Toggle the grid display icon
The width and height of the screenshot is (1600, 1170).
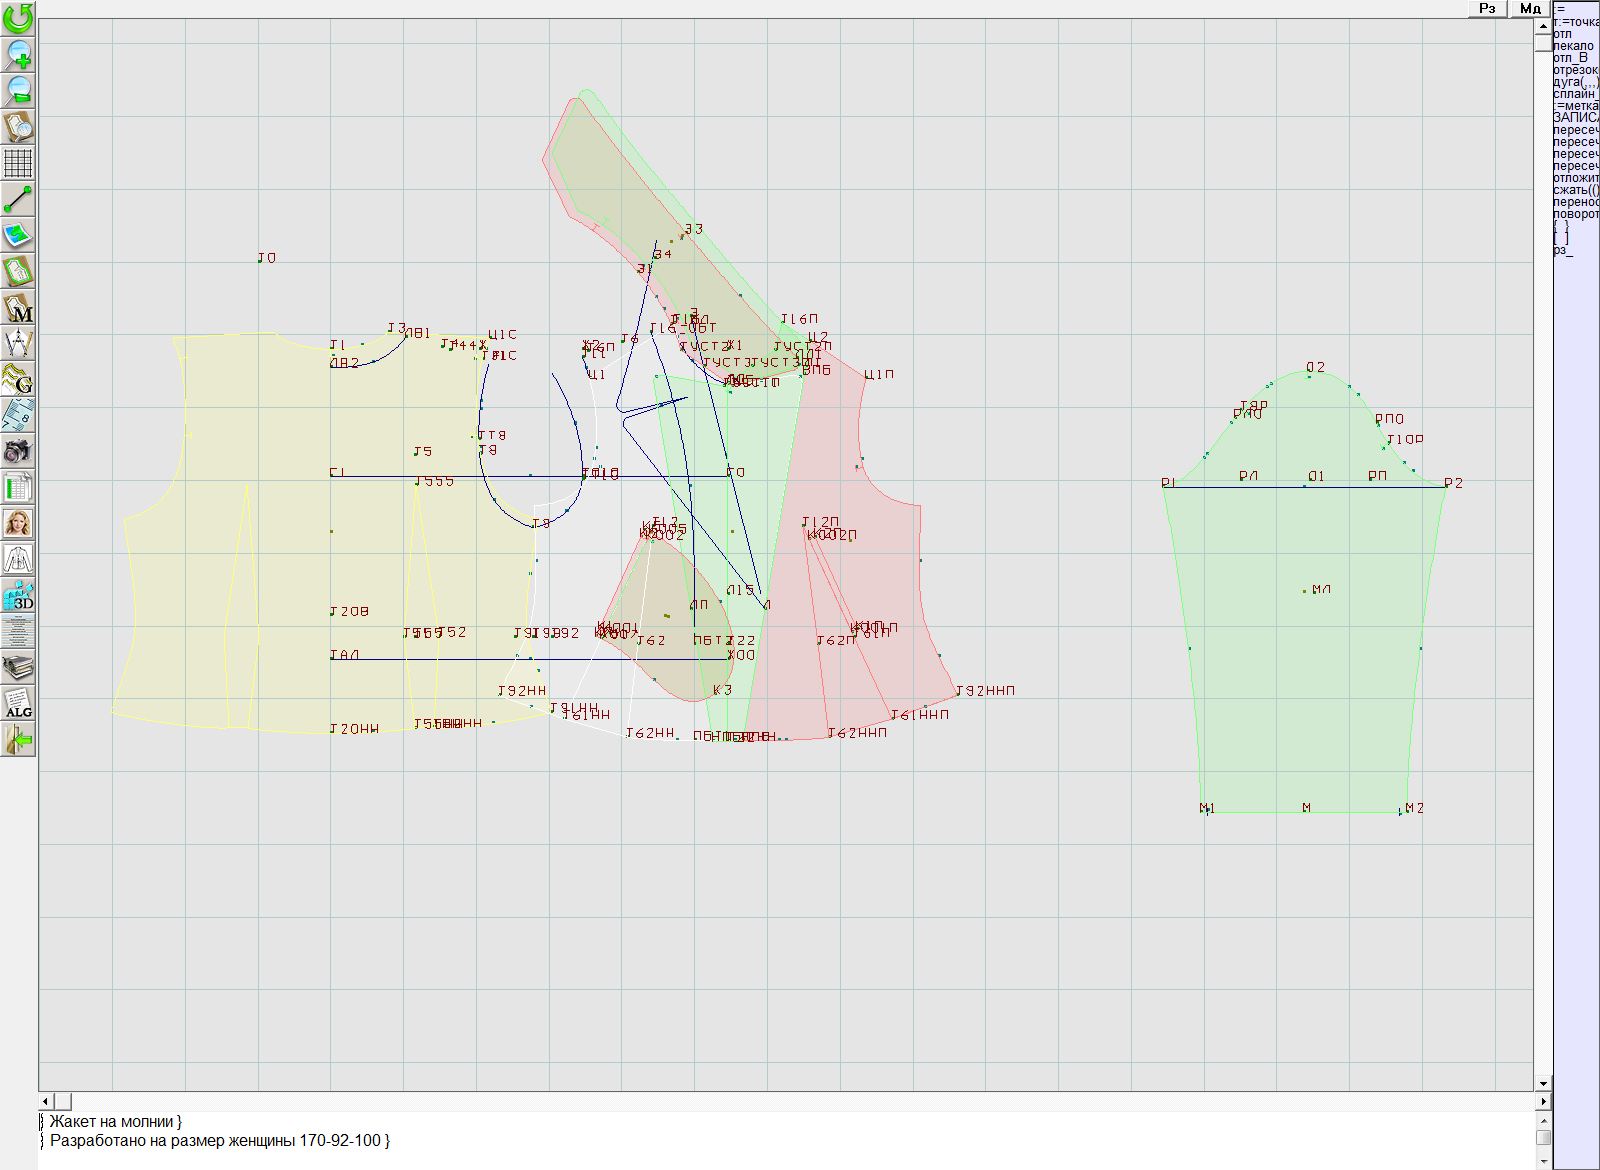coord(18,162)
